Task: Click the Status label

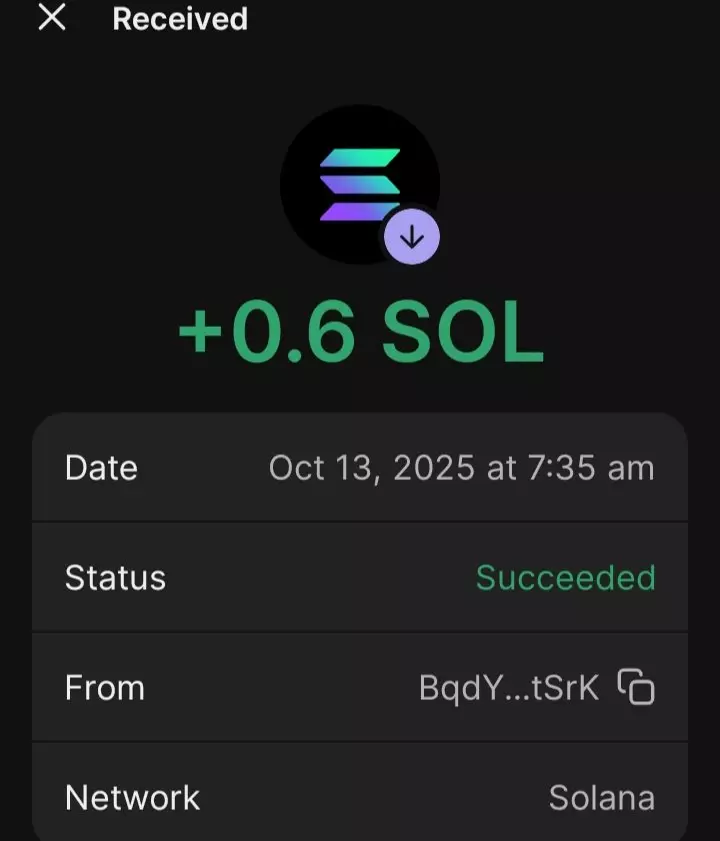Action: click(115, 578)
